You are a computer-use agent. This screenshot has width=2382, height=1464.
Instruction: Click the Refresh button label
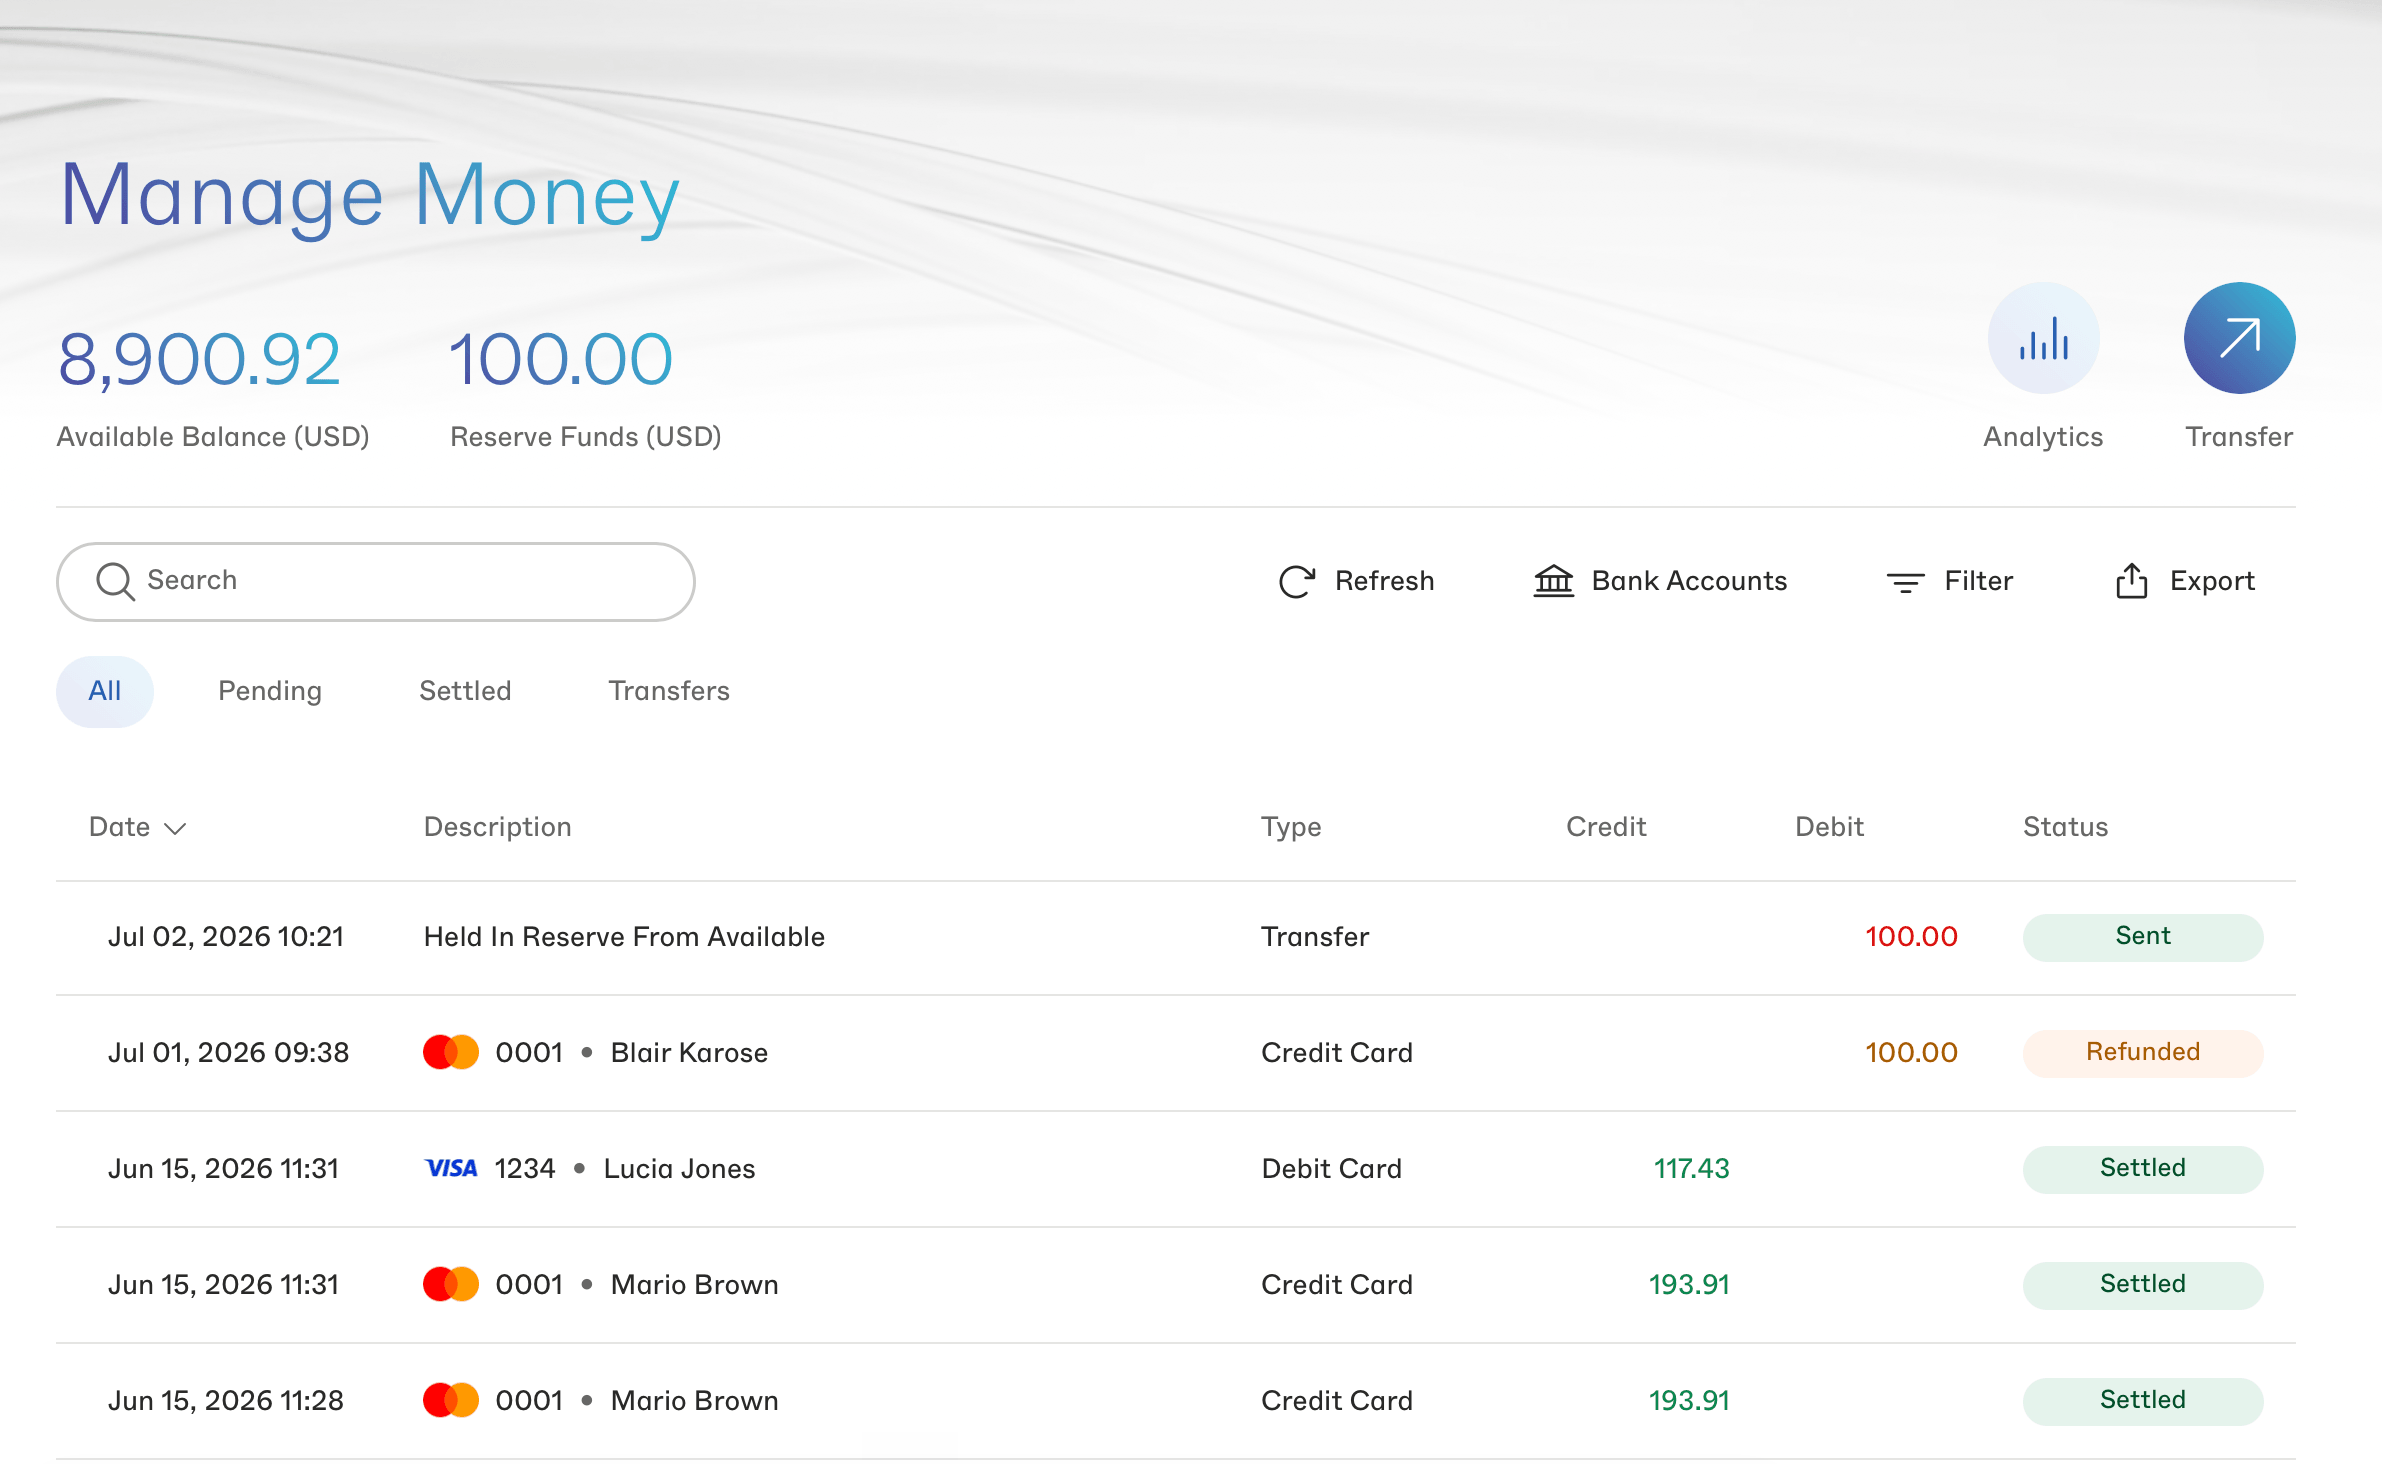[1384, 581]
